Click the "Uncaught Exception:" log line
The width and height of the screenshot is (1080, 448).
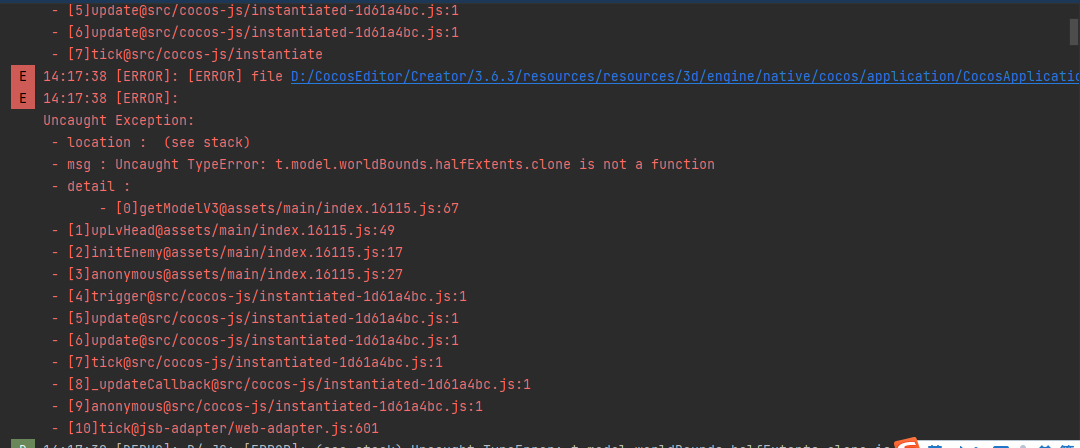(x=105, y=120)
